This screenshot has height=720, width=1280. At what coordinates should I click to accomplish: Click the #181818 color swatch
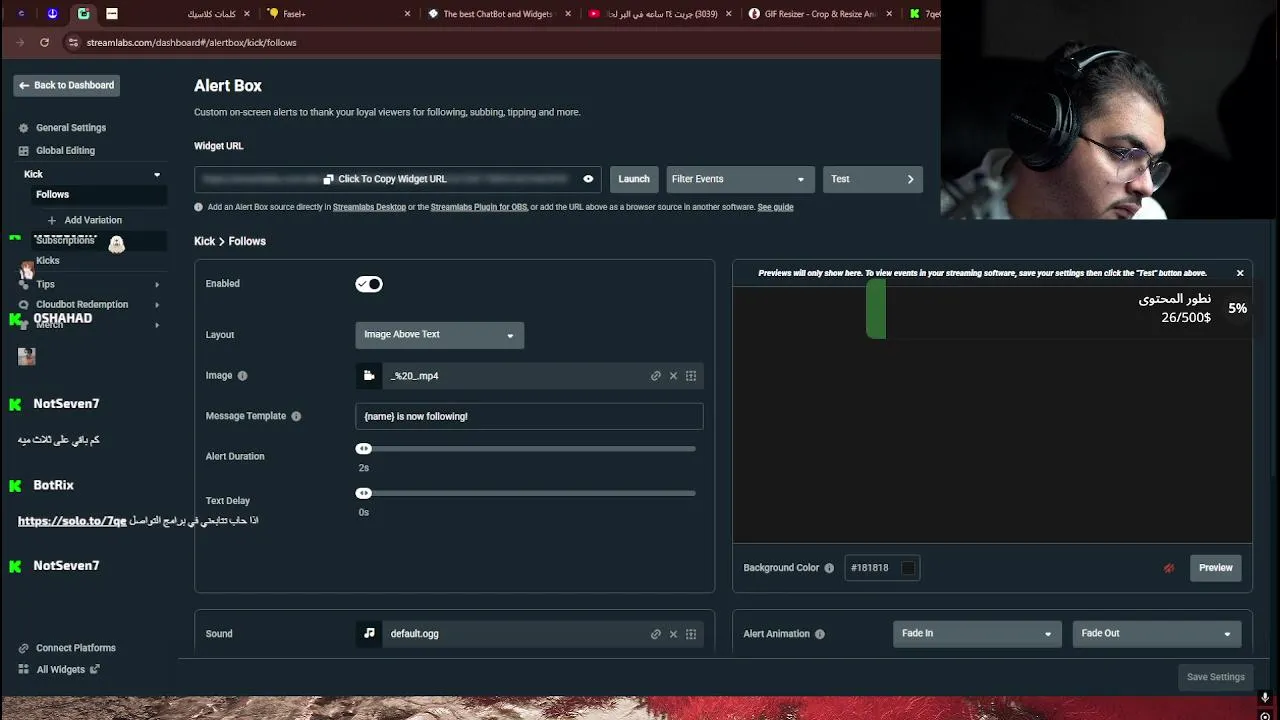pyautogui.click(x=908, y=568)
